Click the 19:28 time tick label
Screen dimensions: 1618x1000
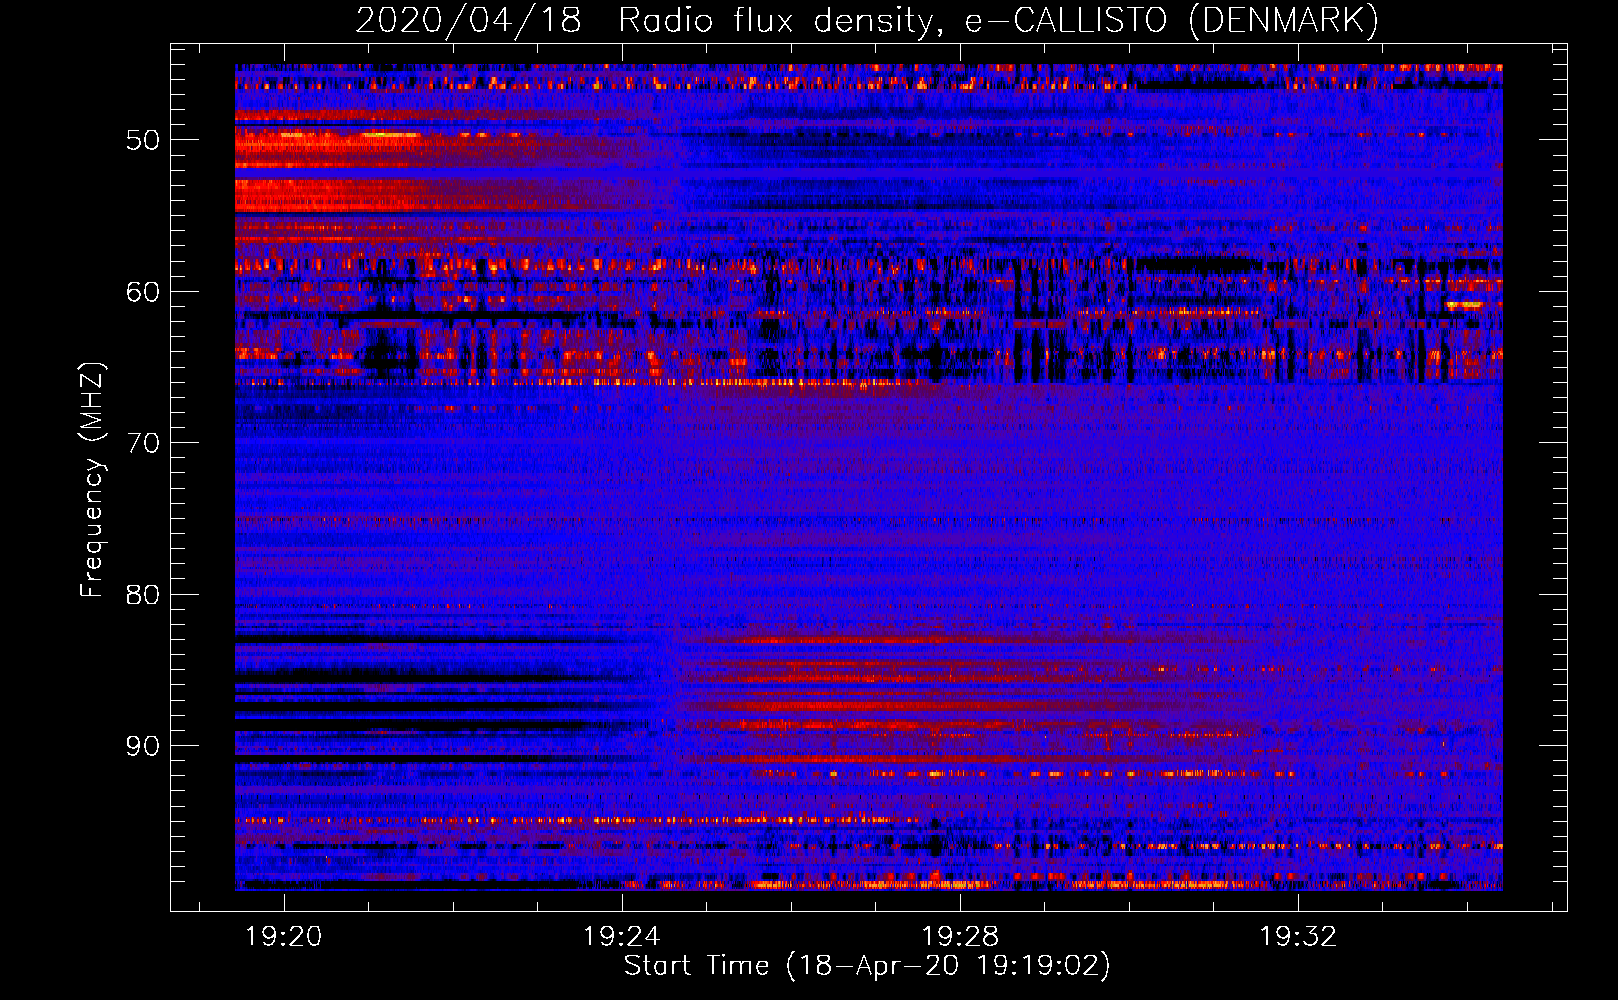[x=960, y=936]
